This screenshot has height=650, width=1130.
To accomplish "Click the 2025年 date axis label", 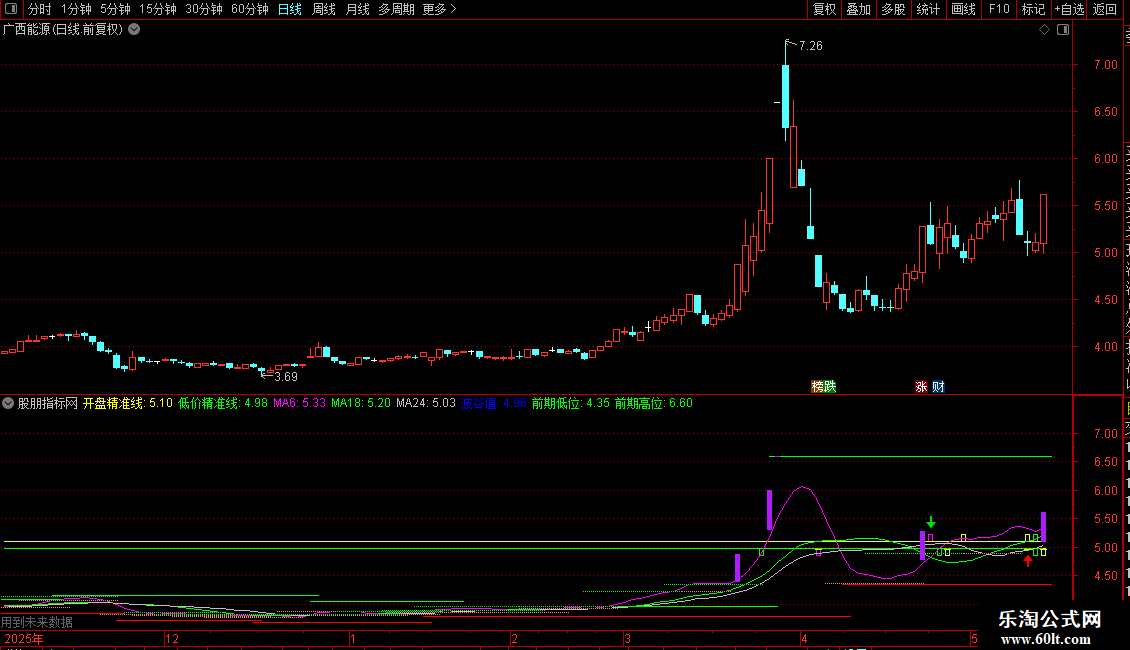I will pos(24,639).
